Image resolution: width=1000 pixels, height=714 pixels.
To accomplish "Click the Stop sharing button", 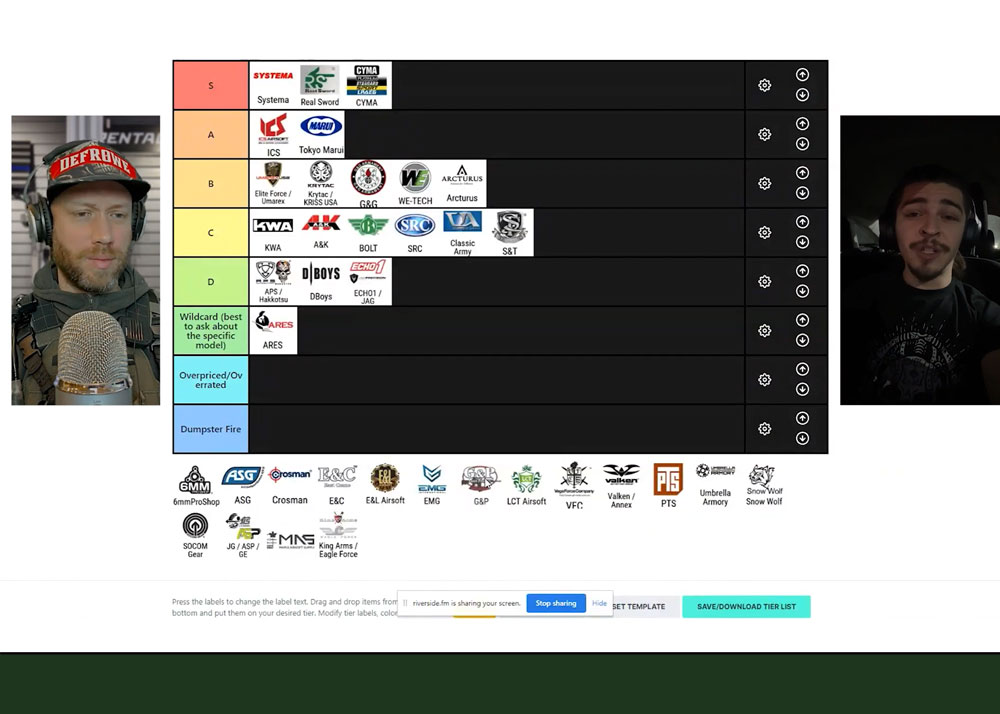I will click(555, 603).
